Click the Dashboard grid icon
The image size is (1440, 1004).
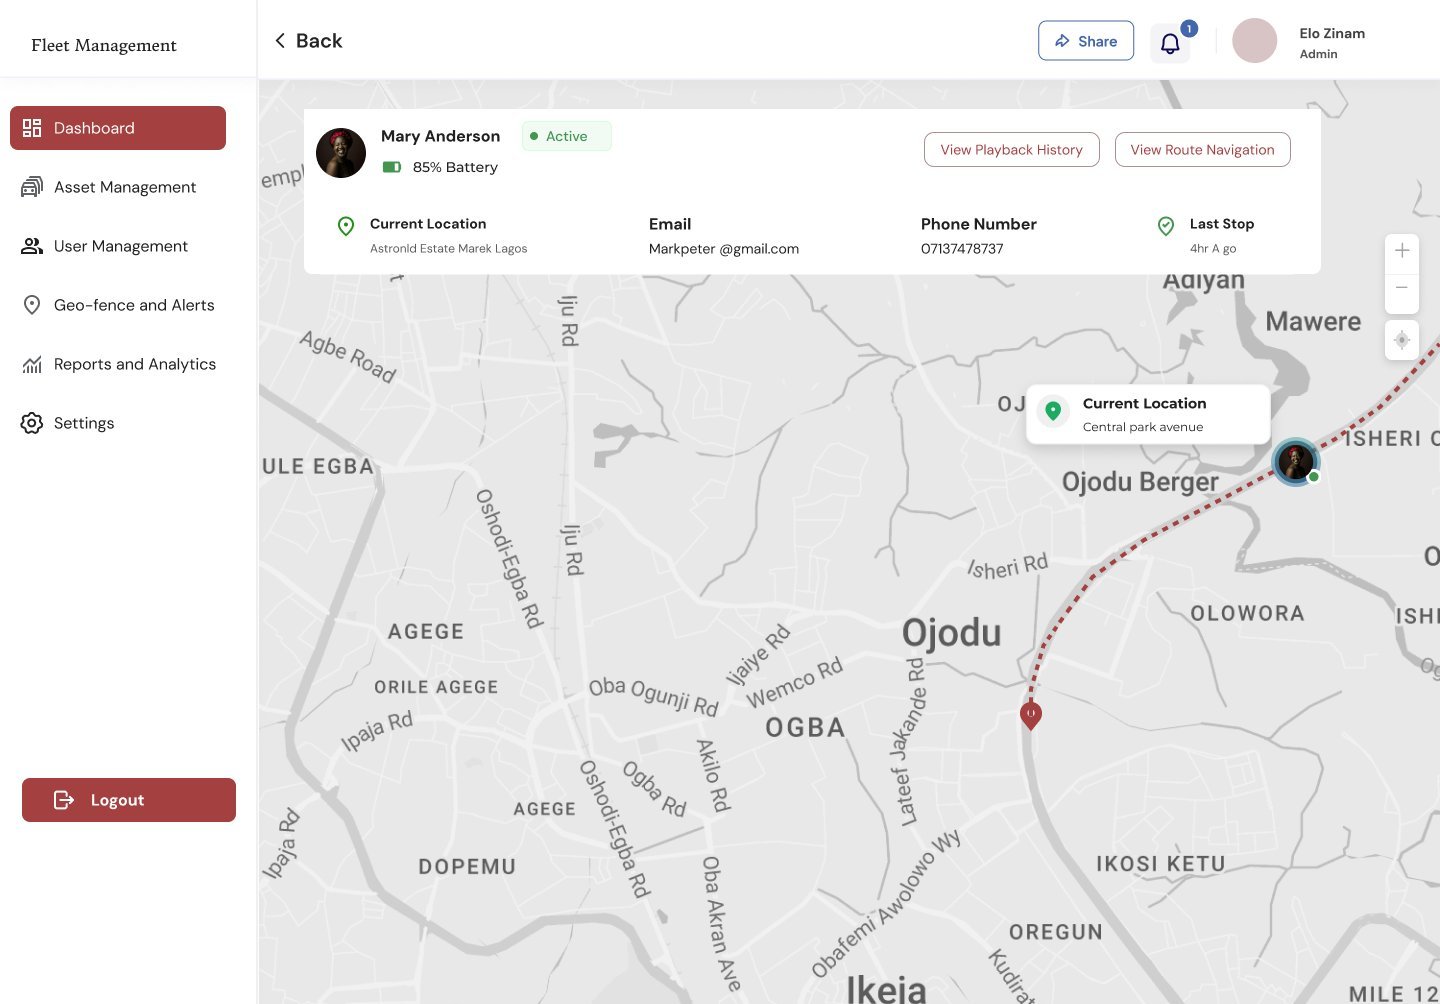pyautogui.click(x=32, y=128)
